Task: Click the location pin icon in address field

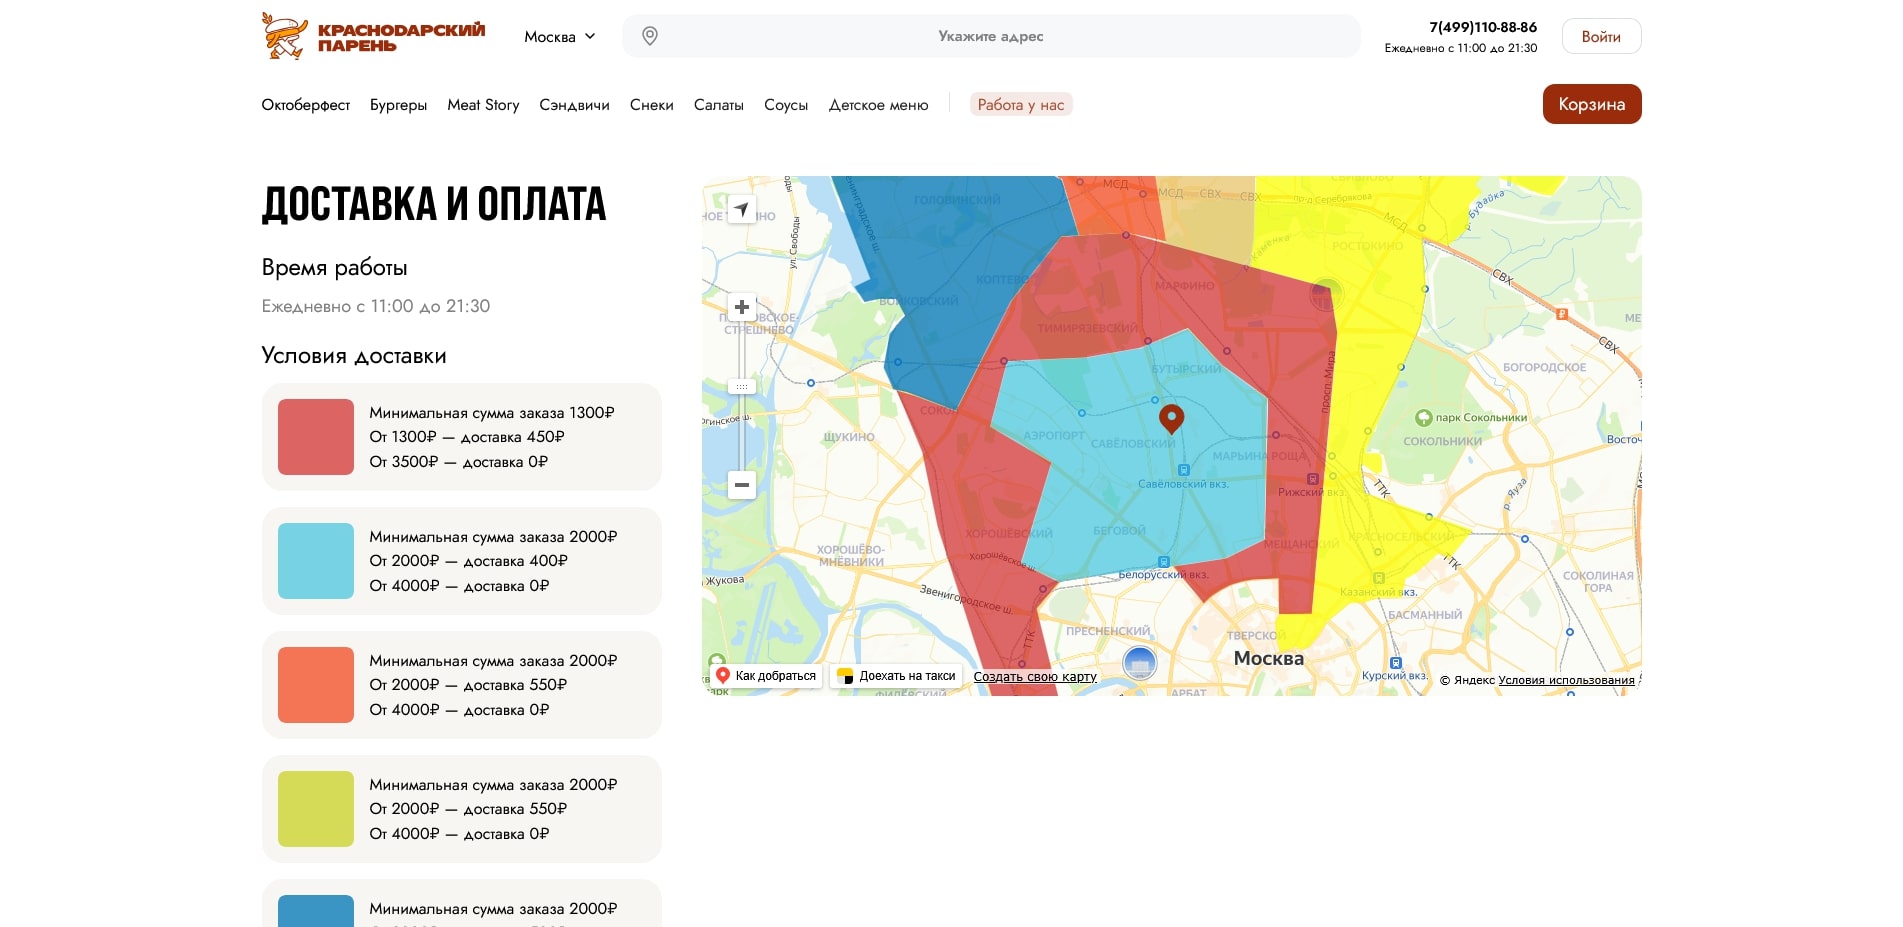Action: coord(650,36)
